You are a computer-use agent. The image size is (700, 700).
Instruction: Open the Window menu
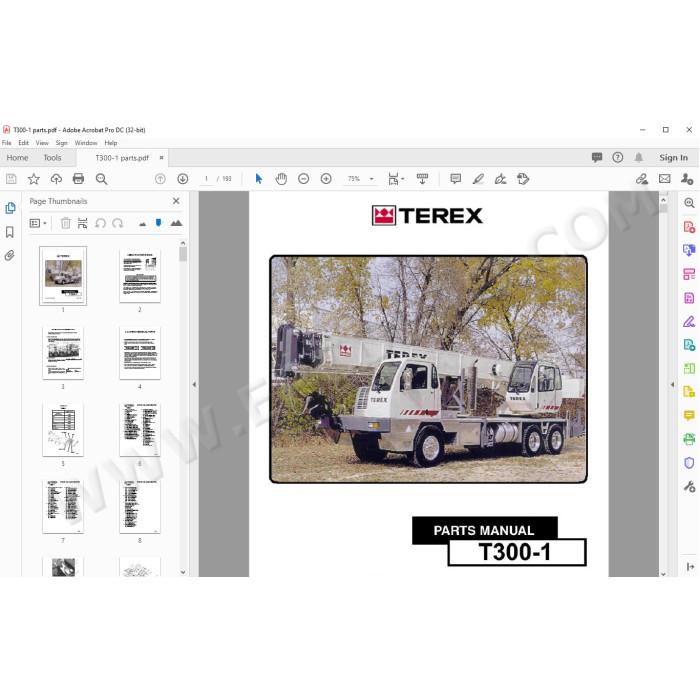click(x=86, y=143)
